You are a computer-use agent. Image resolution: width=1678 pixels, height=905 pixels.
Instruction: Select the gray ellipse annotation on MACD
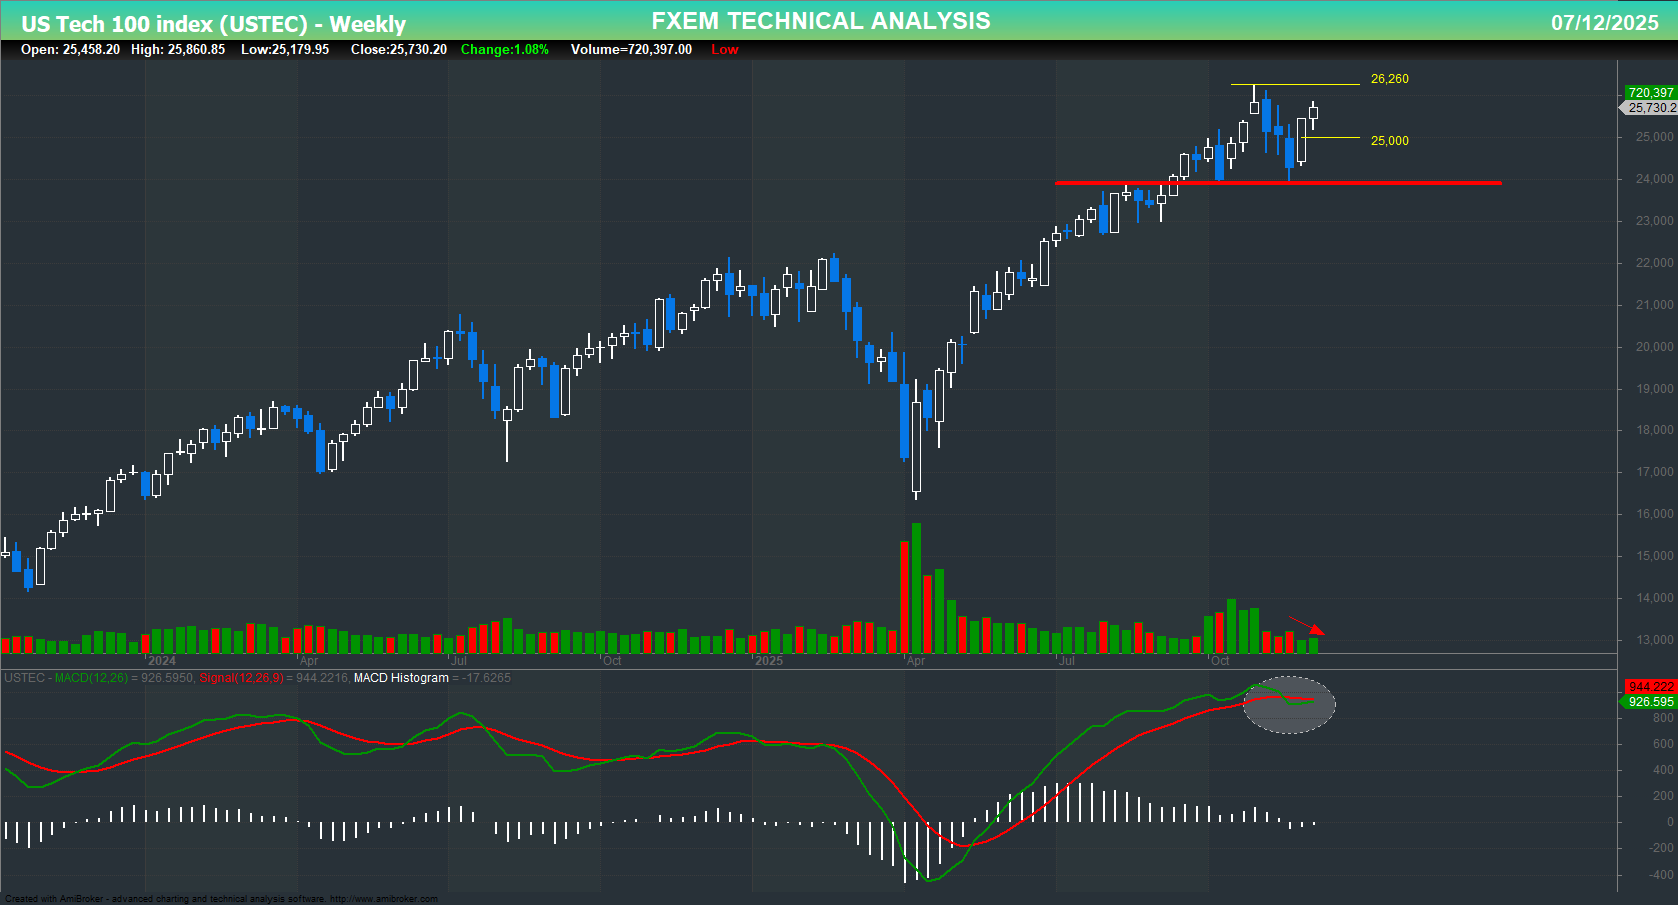click(1290, 703)
